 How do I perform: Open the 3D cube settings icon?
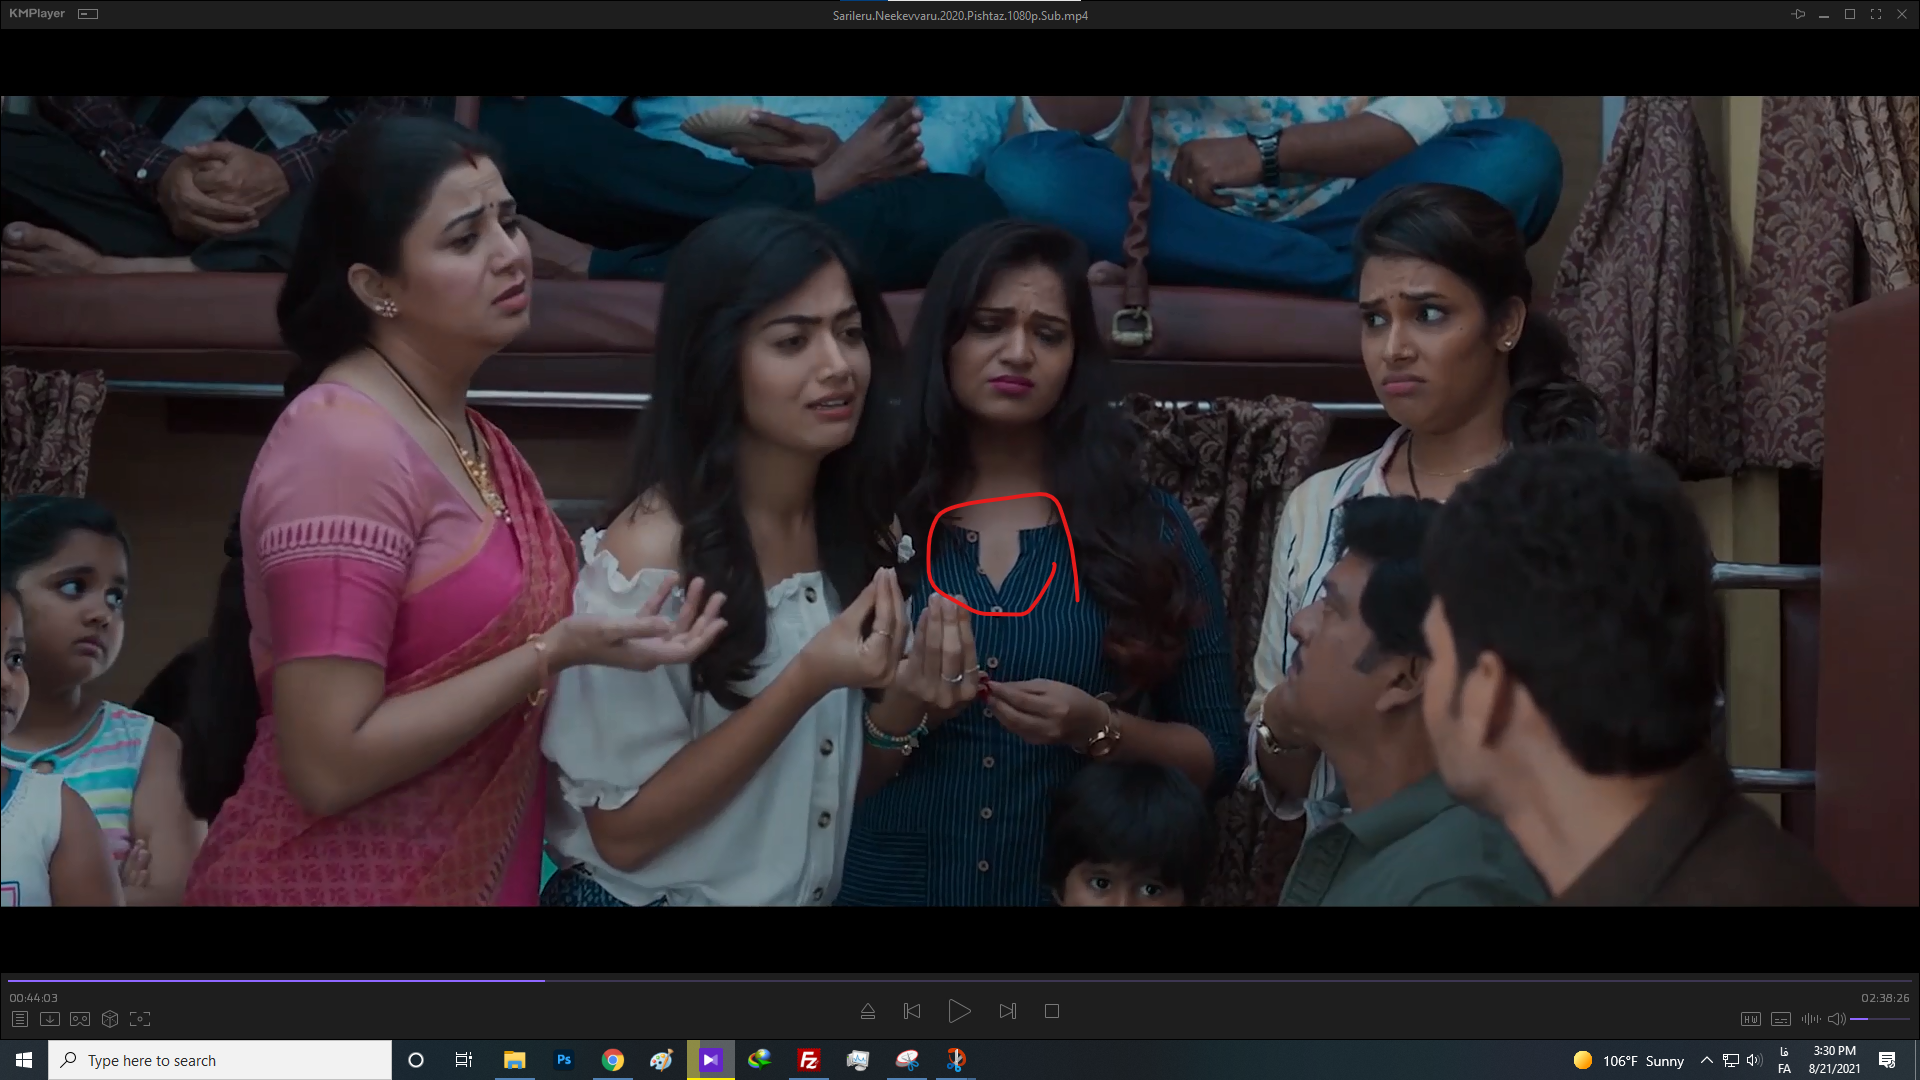pyautogui.click(x=110, y=1019)
